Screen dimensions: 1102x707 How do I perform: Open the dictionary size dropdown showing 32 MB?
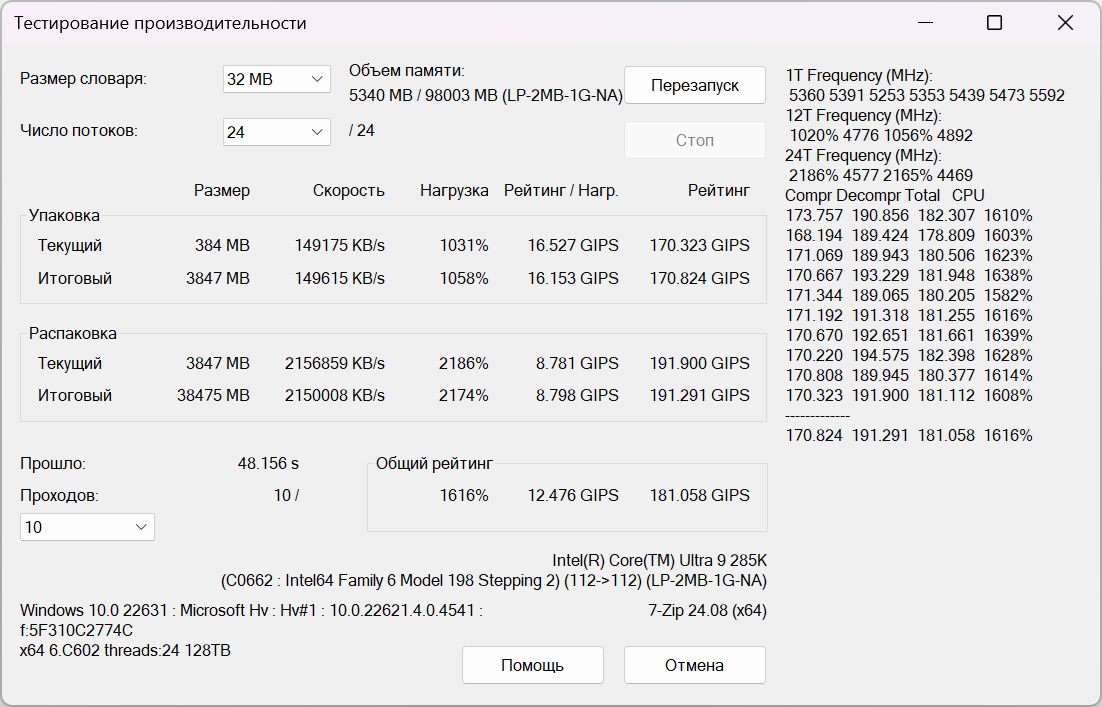coord(276,79)
